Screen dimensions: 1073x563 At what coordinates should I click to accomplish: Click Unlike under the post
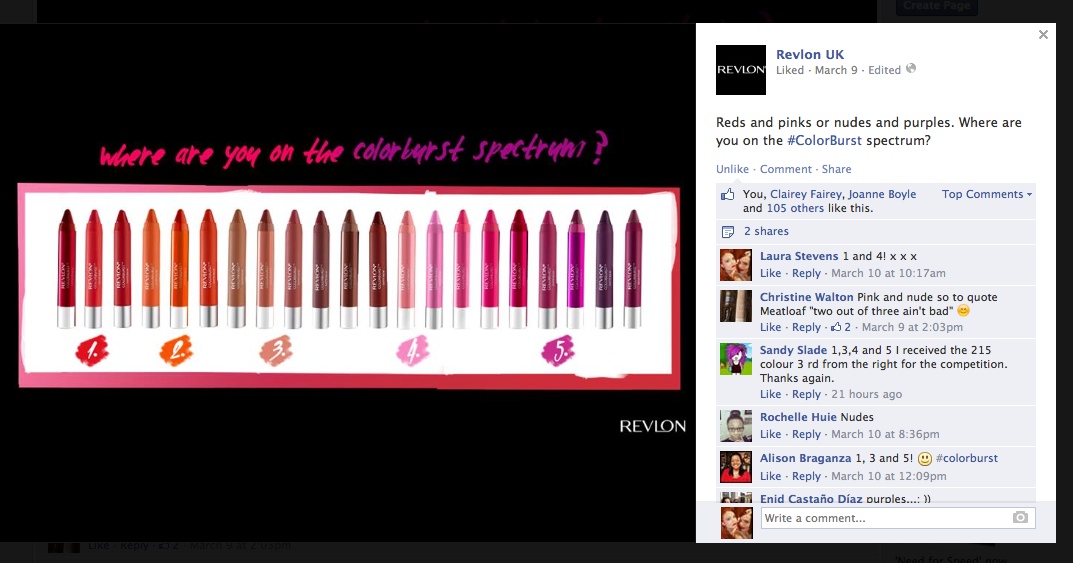click(x=732, y=169)
